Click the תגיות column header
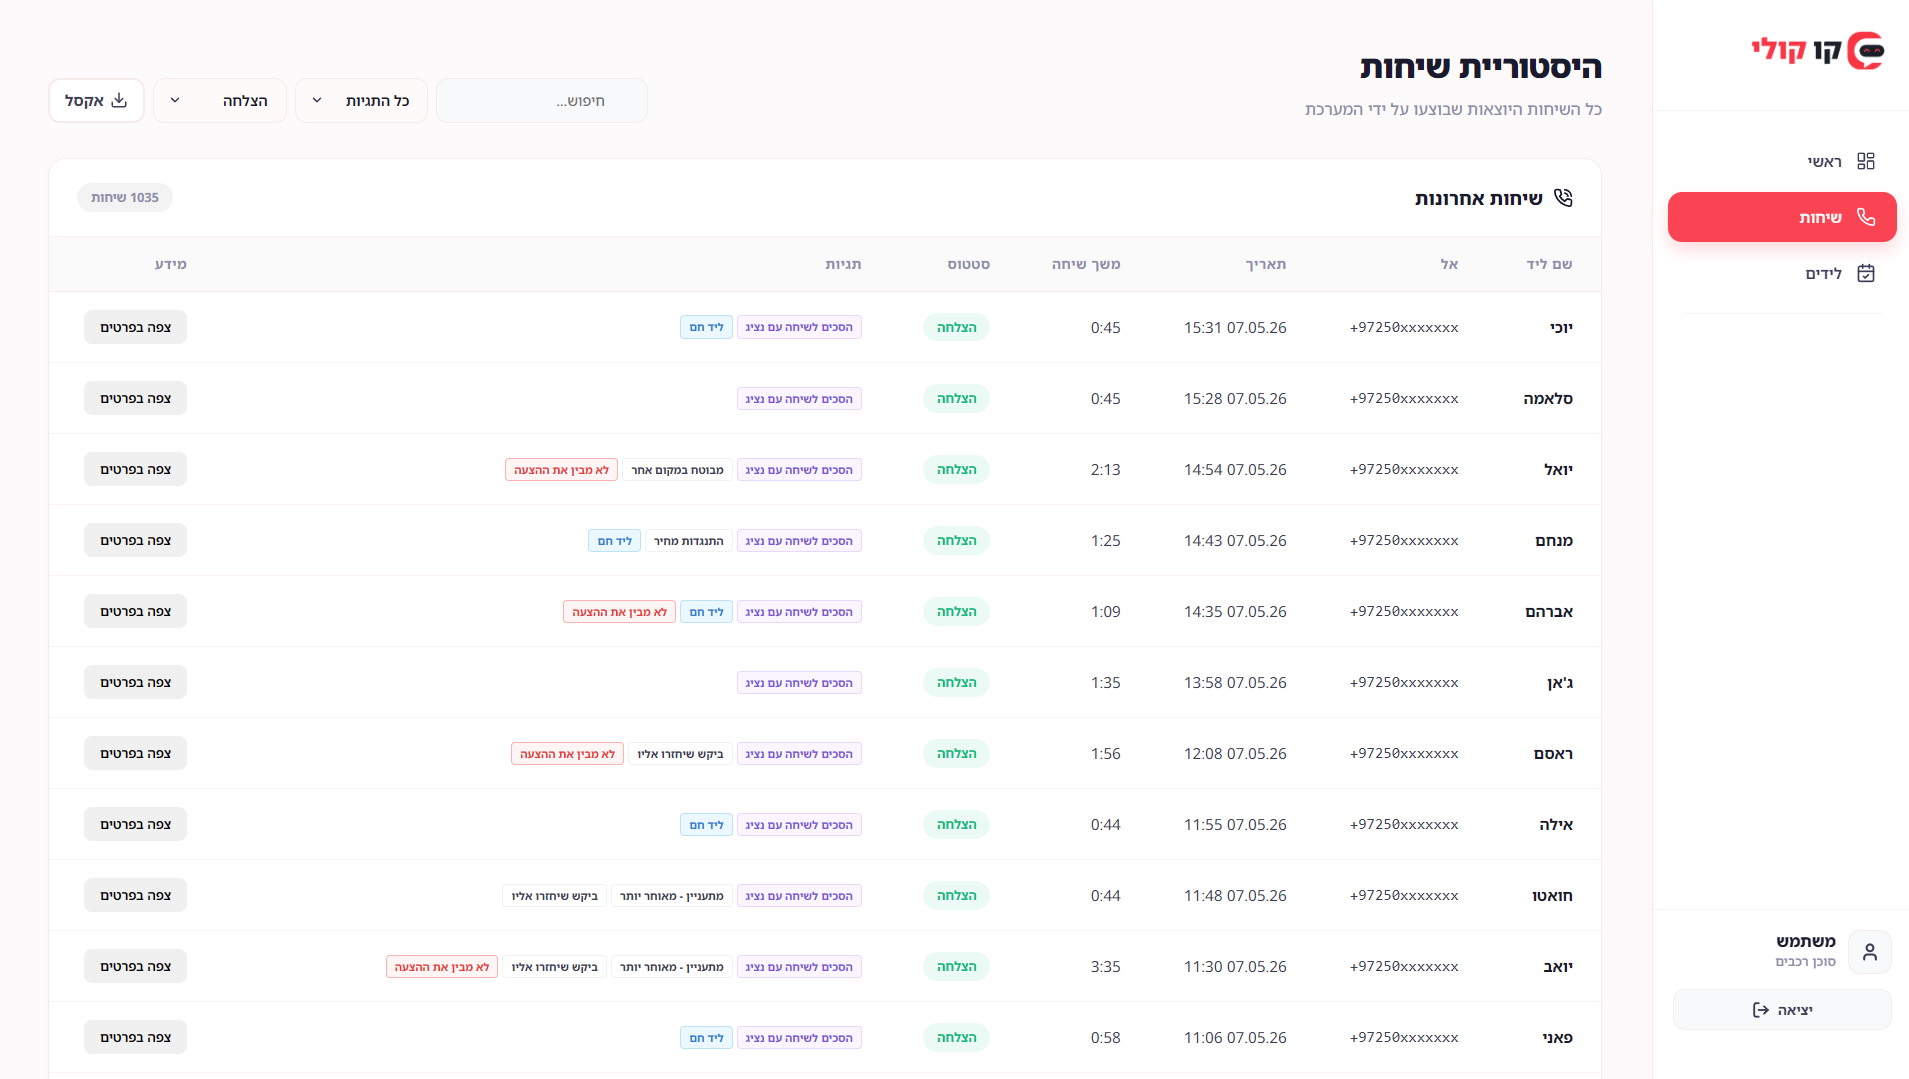 pyautogui.click(x=843, y=264)
